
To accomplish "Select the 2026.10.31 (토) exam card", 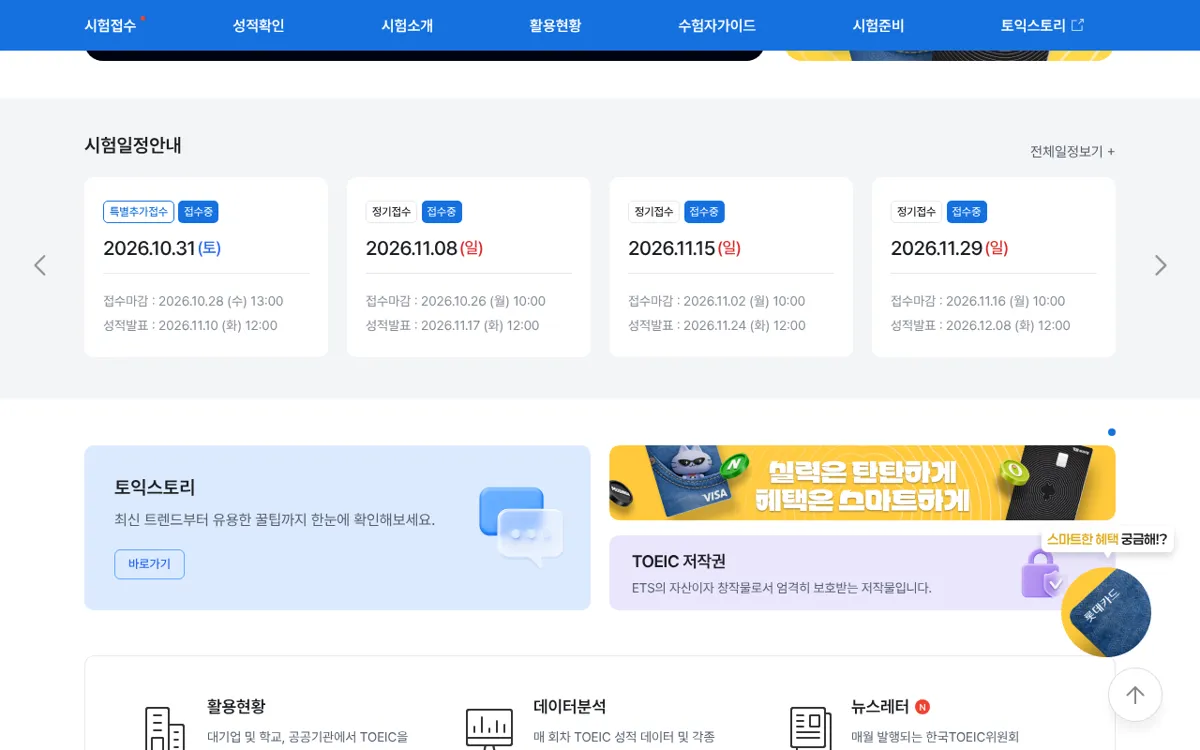I will point(206,267).
